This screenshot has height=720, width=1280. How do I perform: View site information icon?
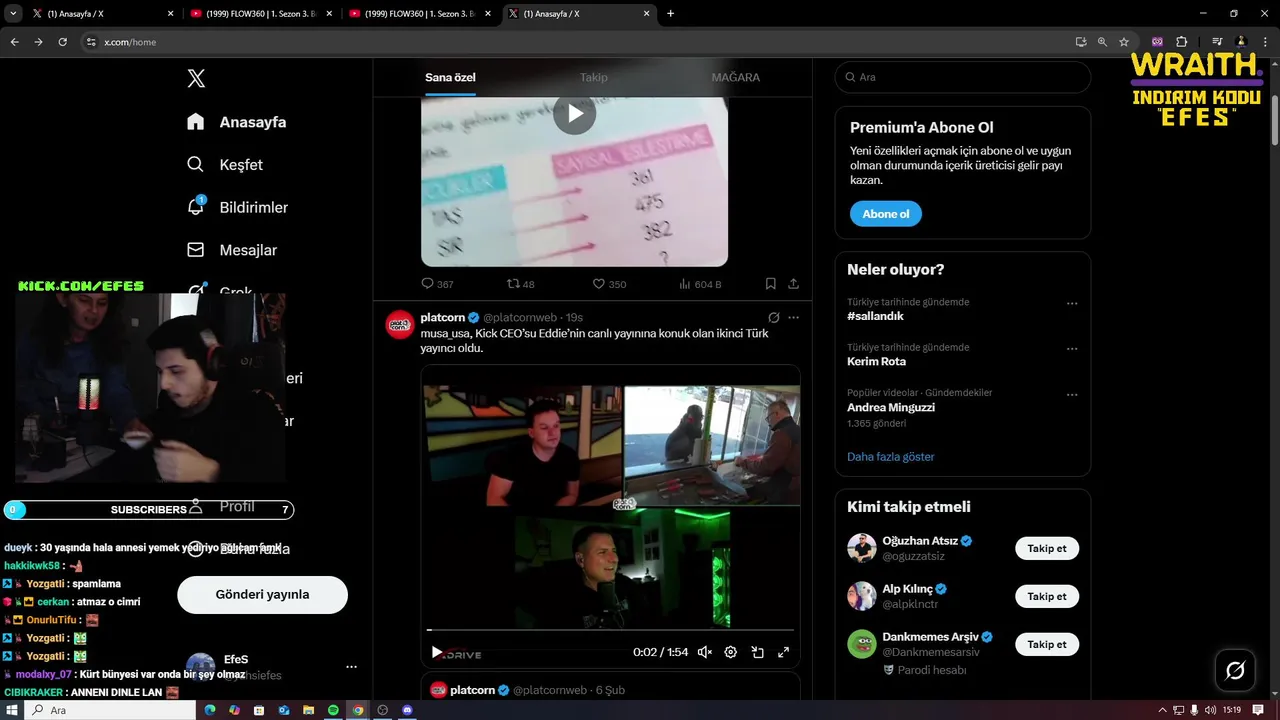(x=90, y=42)
